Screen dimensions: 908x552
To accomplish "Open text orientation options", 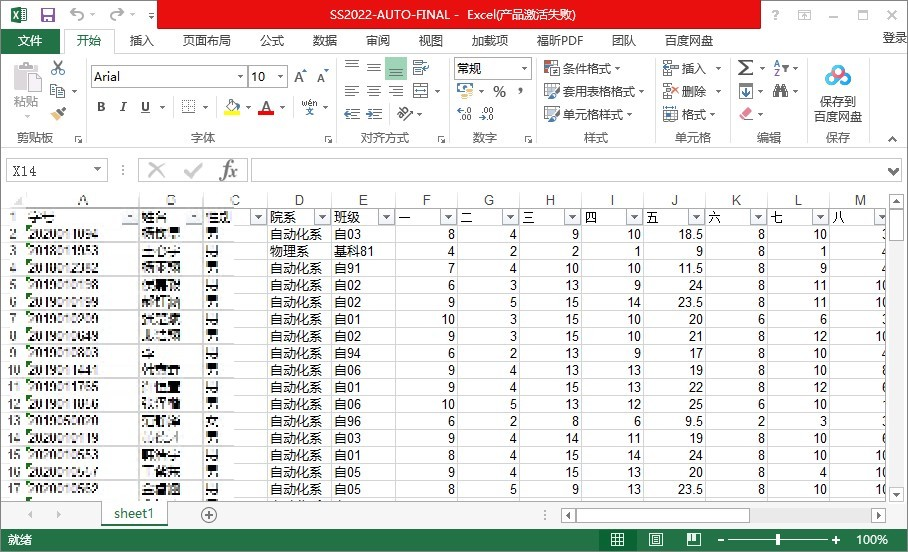I will [405, 114].
